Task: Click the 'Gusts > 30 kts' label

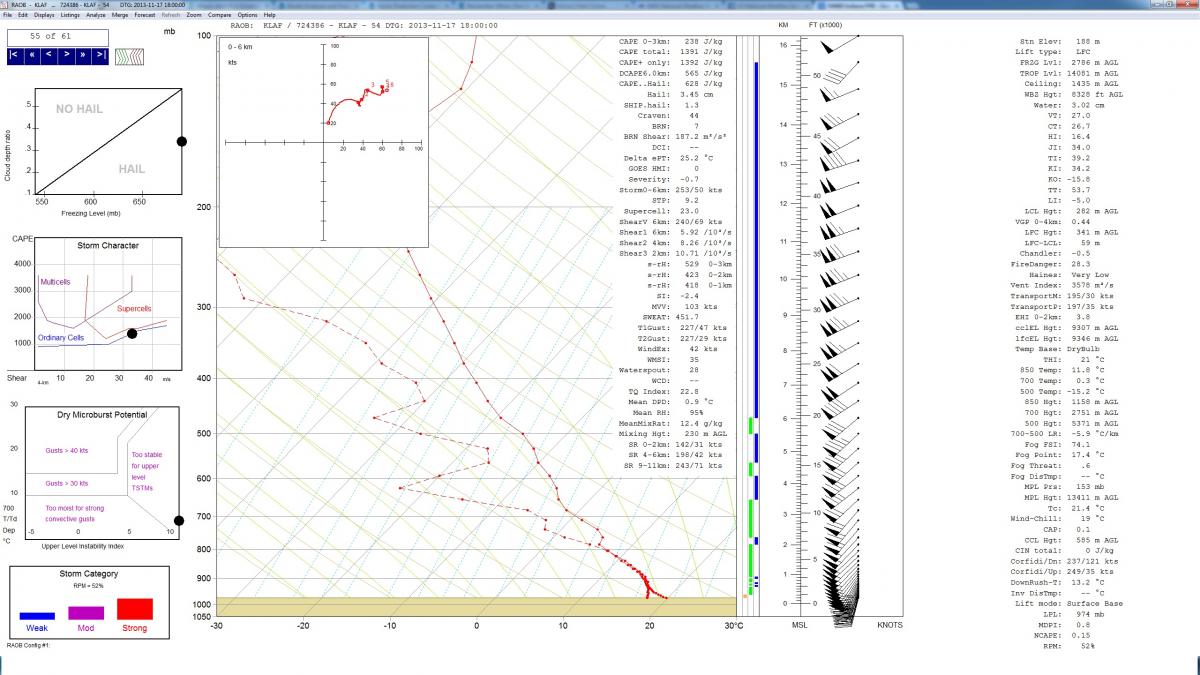Action: click(67, 483)
